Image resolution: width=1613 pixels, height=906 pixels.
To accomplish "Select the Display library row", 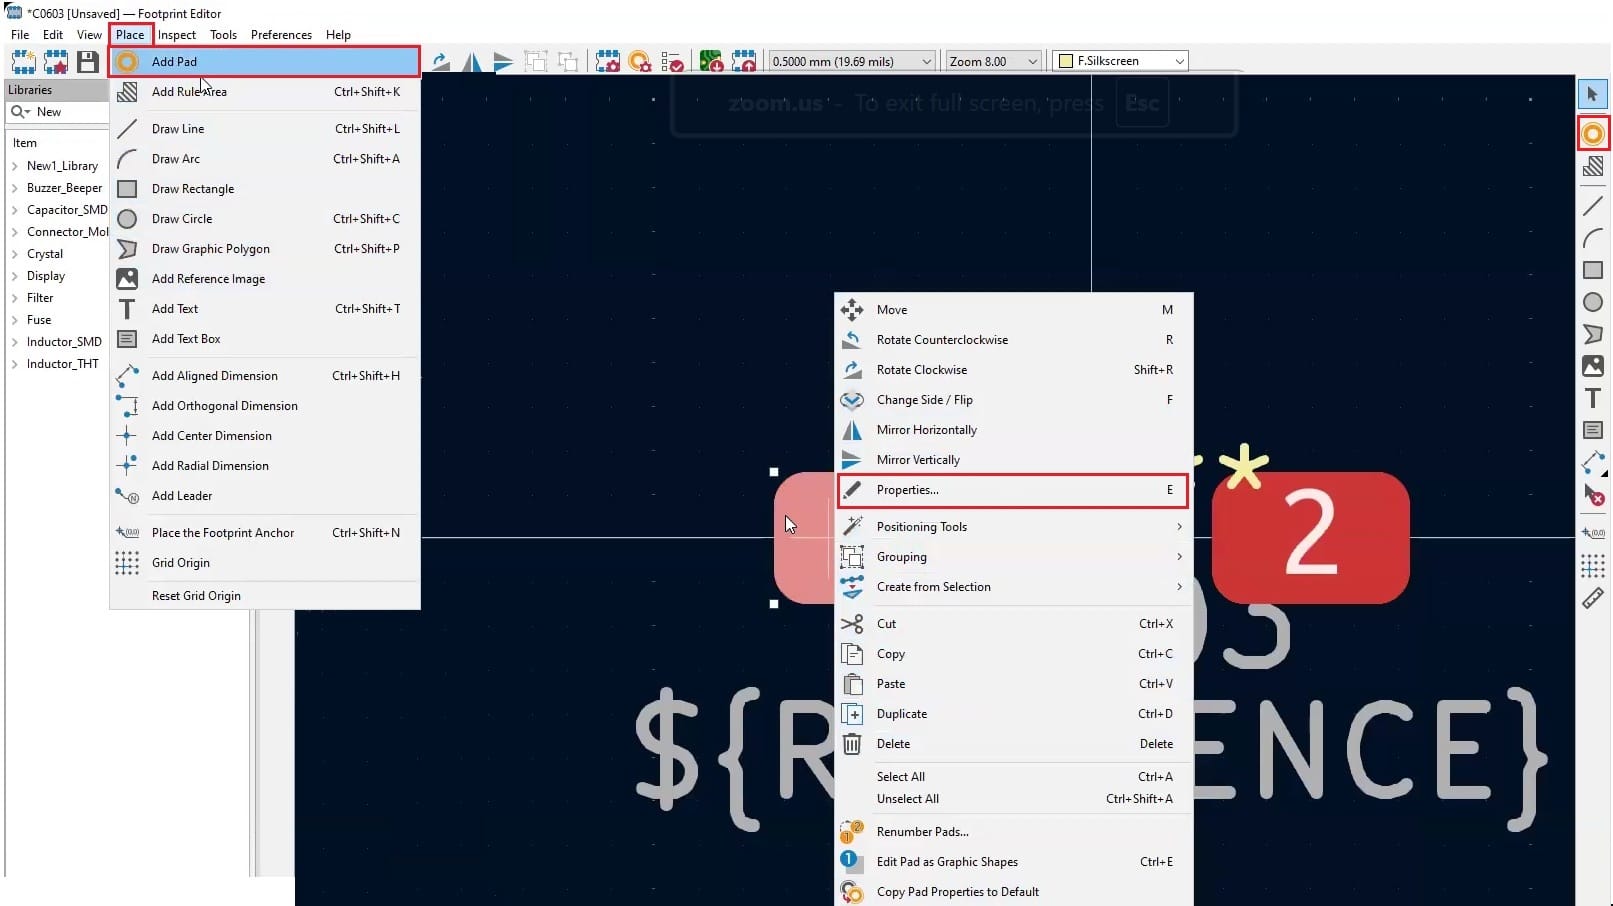I will [57, 276].
